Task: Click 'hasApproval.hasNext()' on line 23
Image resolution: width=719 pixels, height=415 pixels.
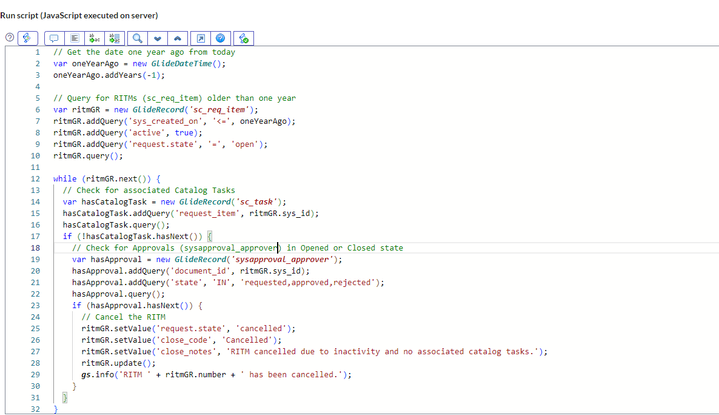Action: coord(139,305)
